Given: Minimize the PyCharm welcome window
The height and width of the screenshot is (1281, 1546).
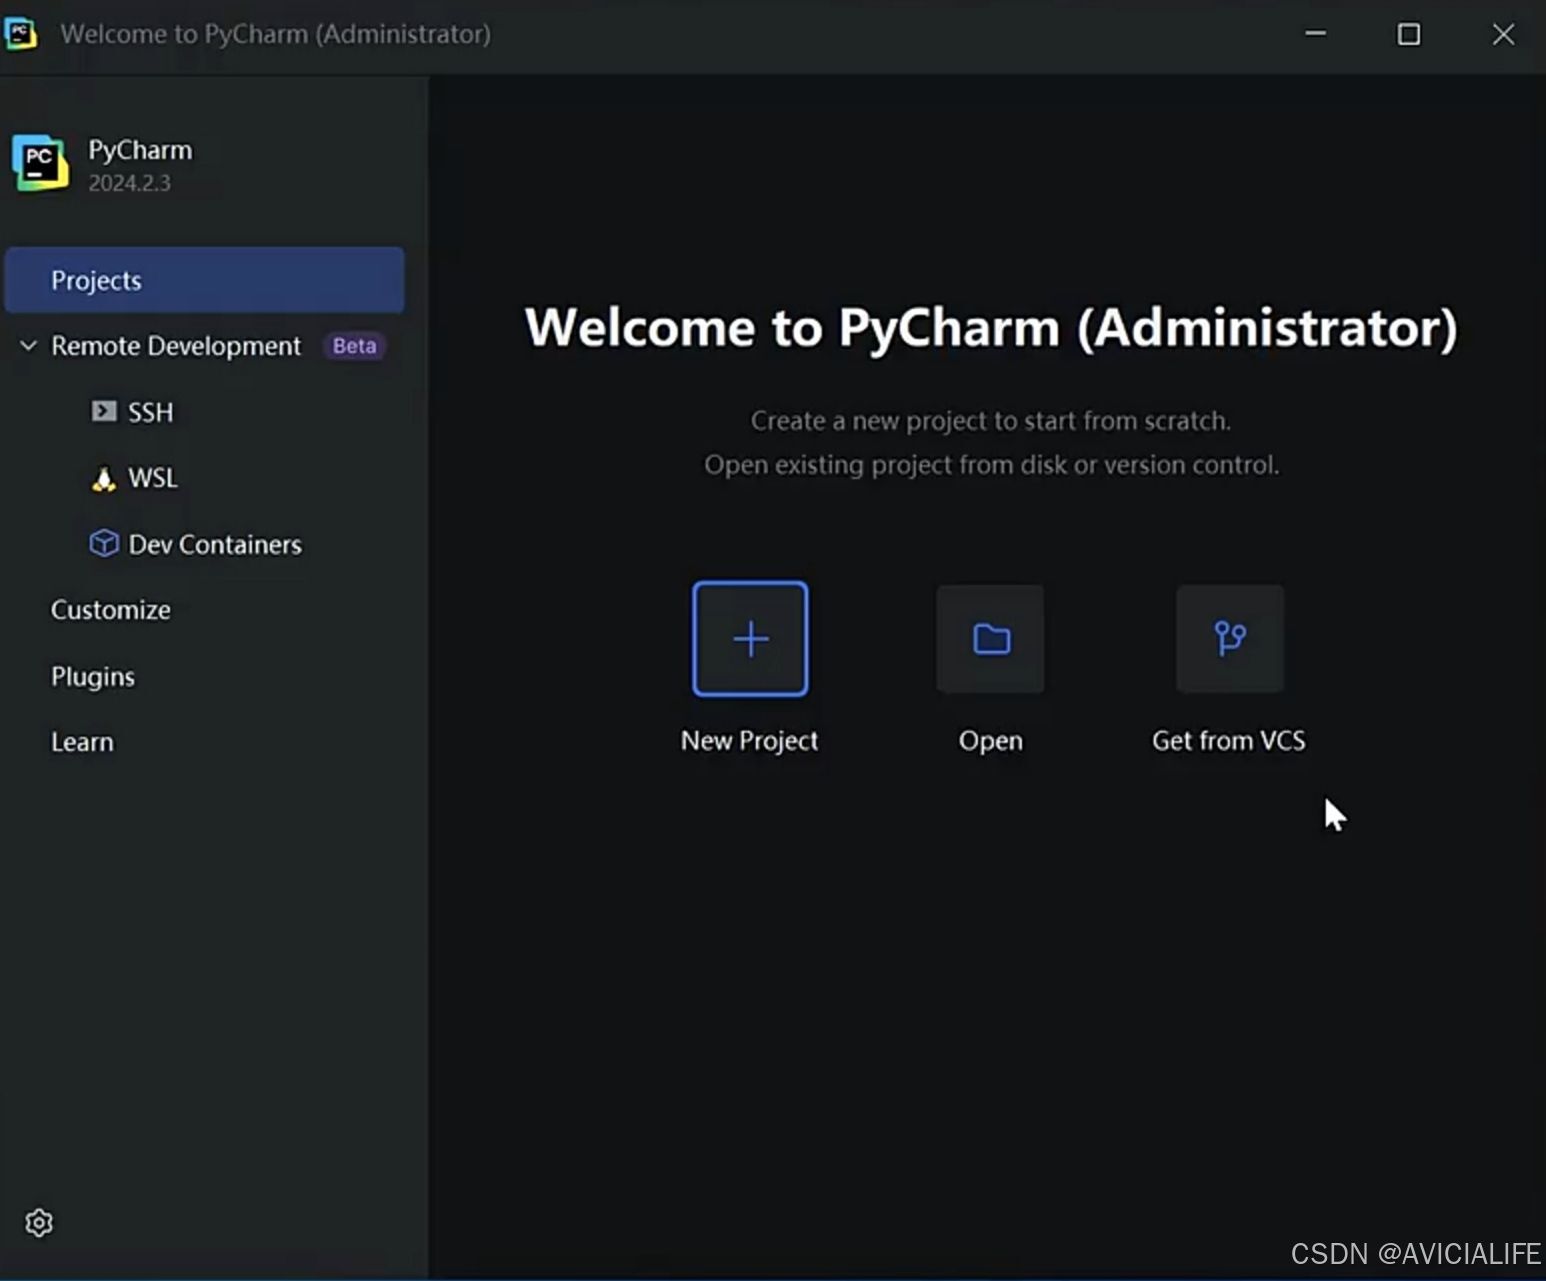Looking at the screenshot, I should 1316,34.
